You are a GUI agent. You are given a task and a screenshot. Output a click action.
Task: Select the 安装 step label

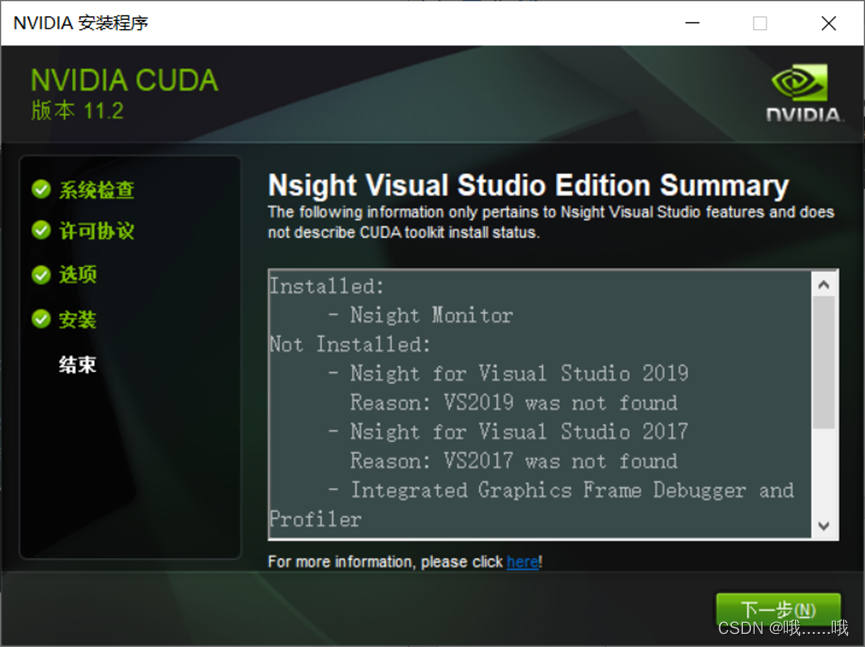click(78, 319)
